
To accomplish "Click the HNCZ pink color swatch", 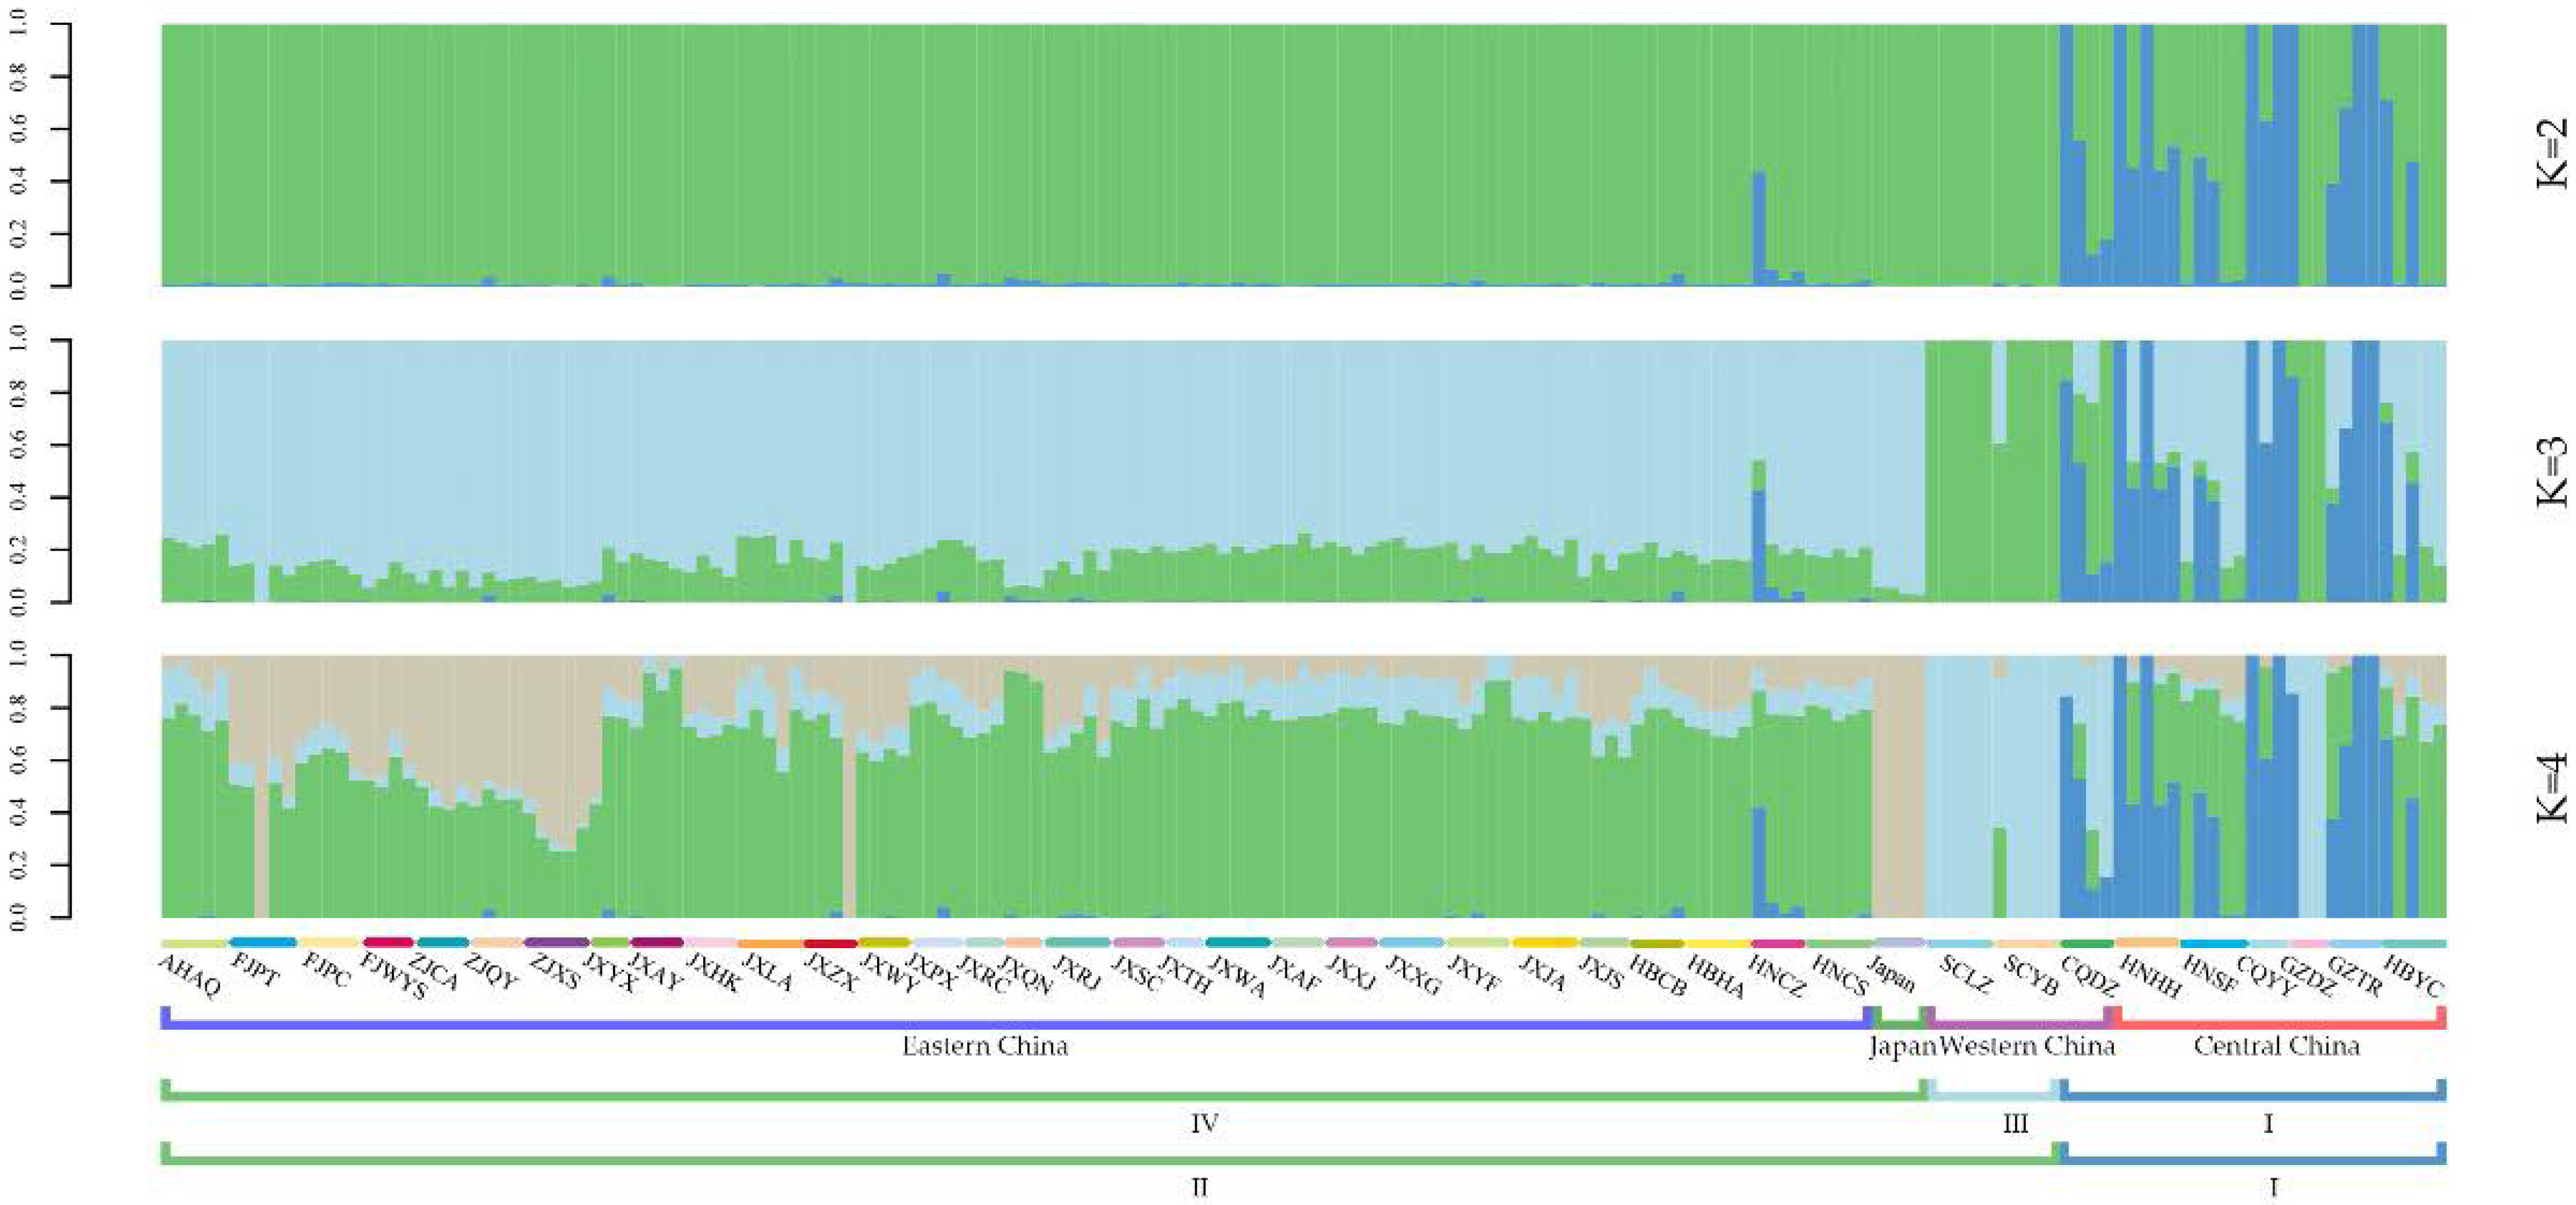I will [x=1778, y=943].
